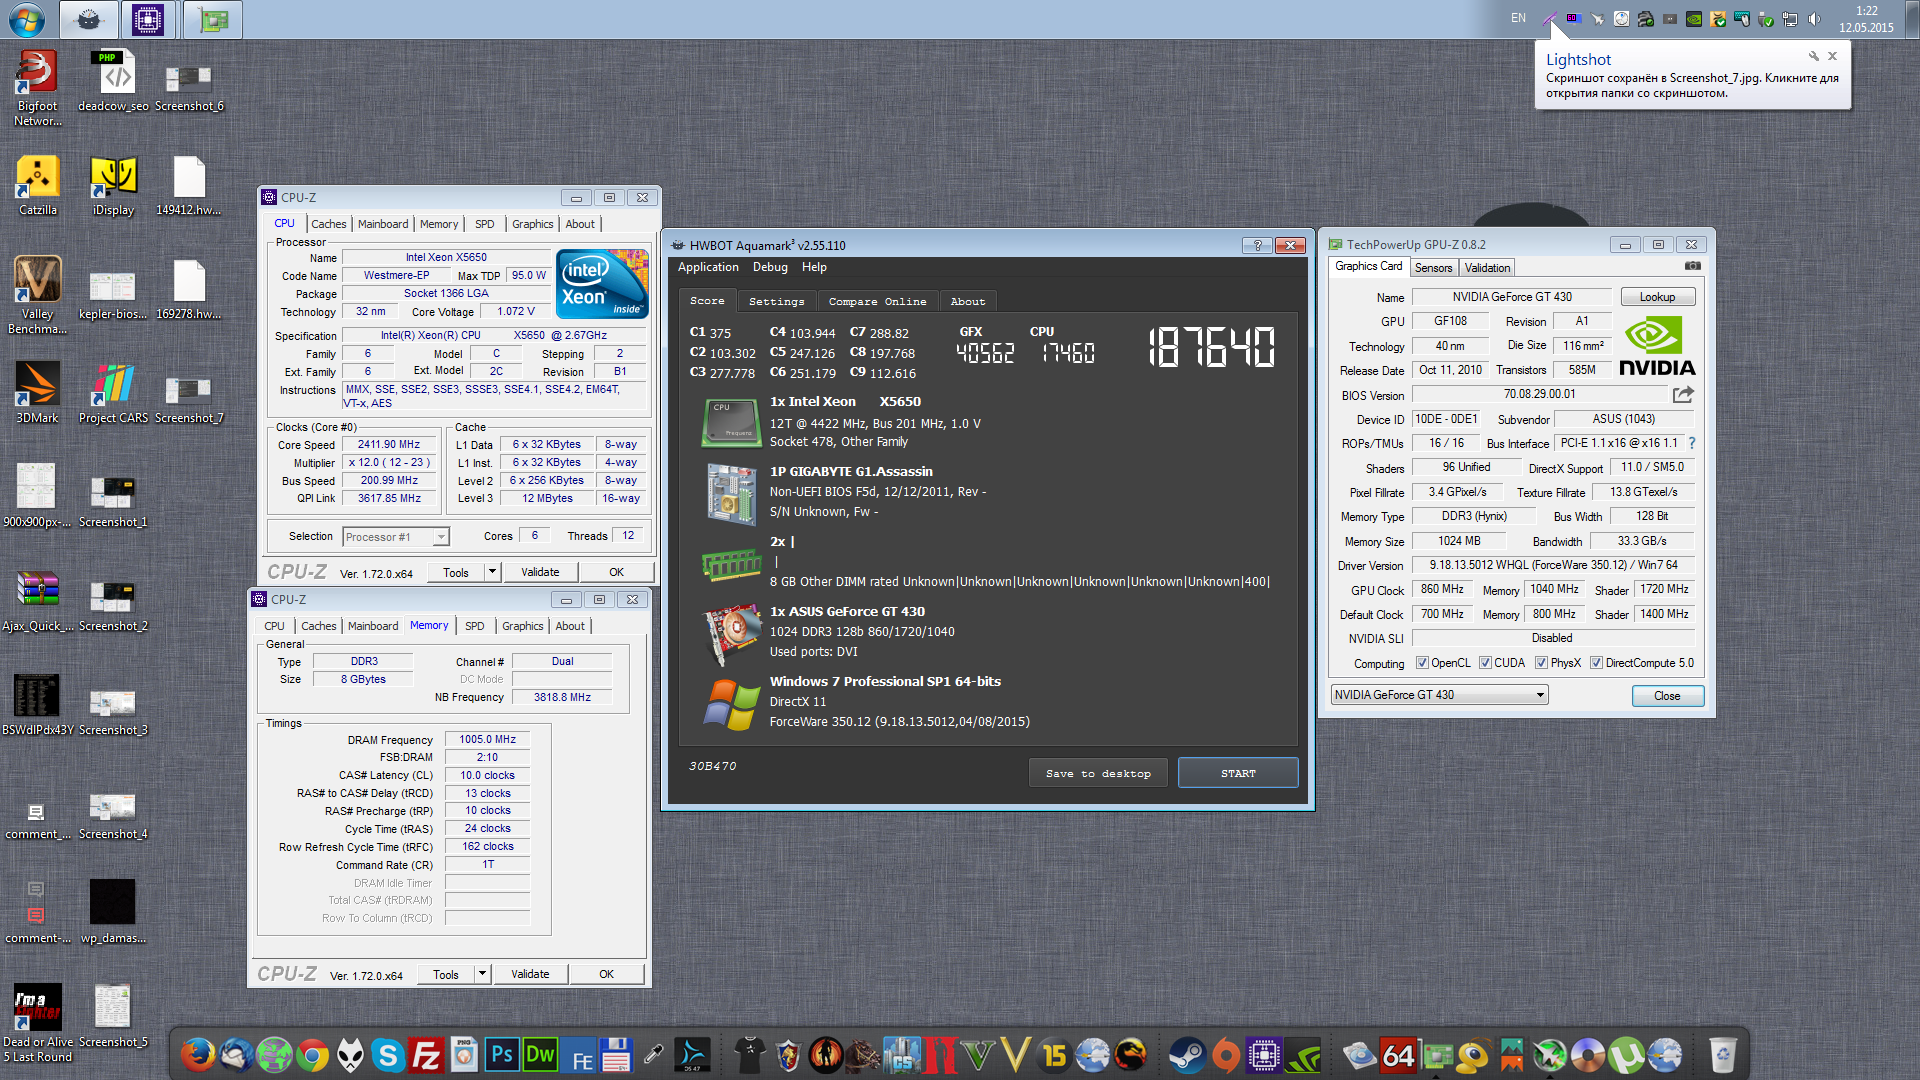Open the Processor #1 selection dropdown
This screenshot has height=1080, width=1920.
point(396,537)
